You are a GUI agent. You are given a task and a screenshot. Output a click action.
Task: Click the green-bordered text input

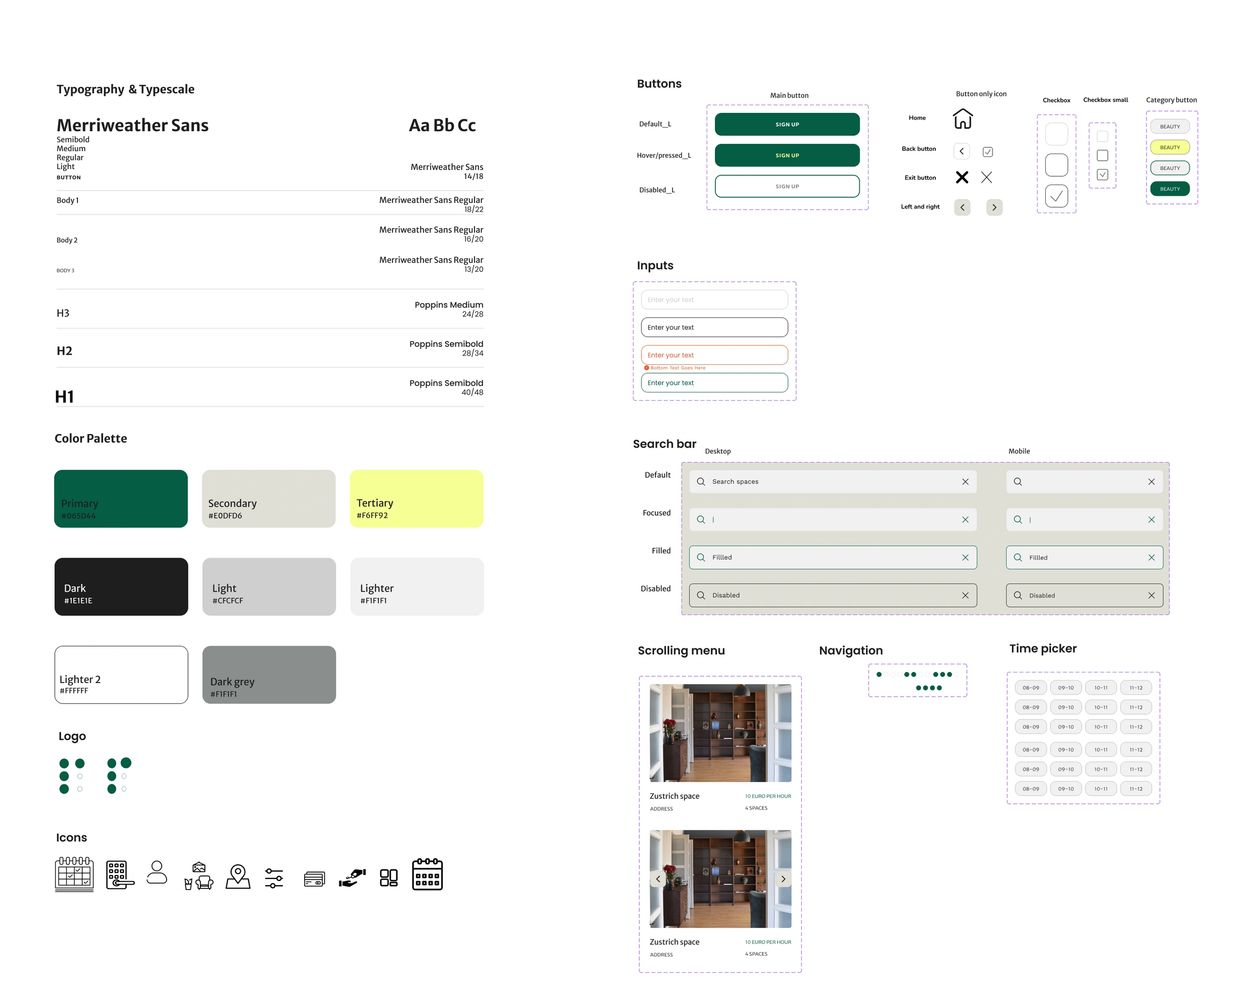(x=714, y=383)
